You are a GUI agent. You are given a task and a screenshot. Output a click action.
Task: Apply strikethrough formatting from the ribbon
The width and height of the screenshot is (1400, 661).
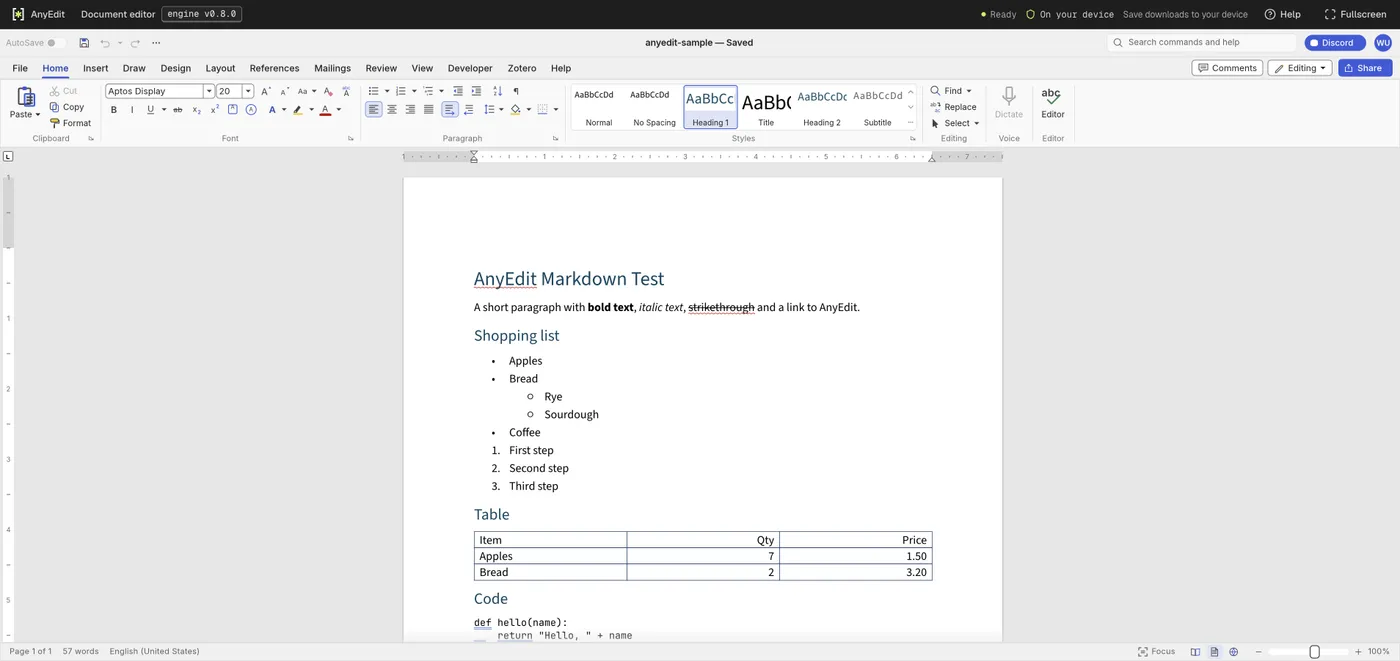coord(177,110)
